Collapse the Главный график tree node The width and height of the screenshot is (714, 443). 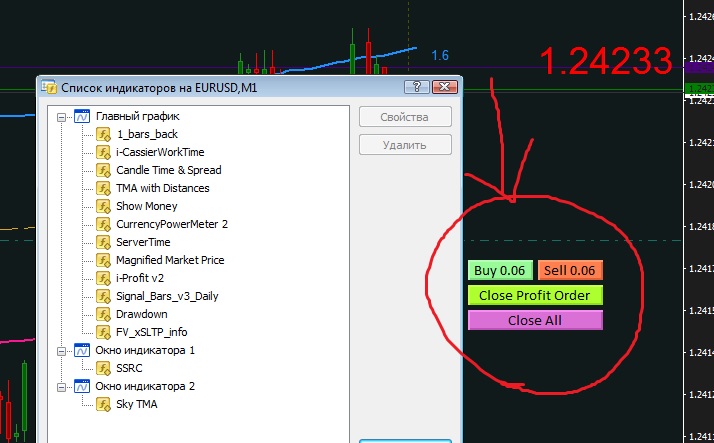(61, 117)
